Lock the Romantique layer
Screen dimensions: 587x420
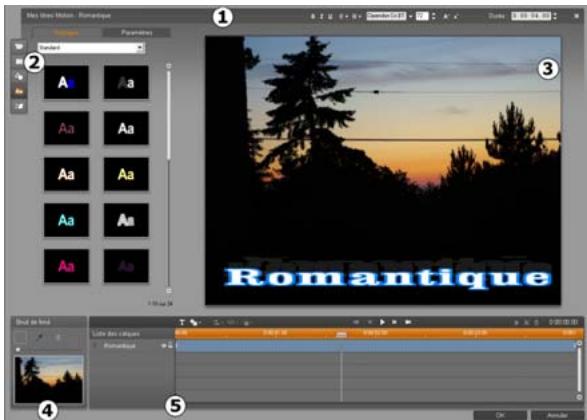point(170,346)
